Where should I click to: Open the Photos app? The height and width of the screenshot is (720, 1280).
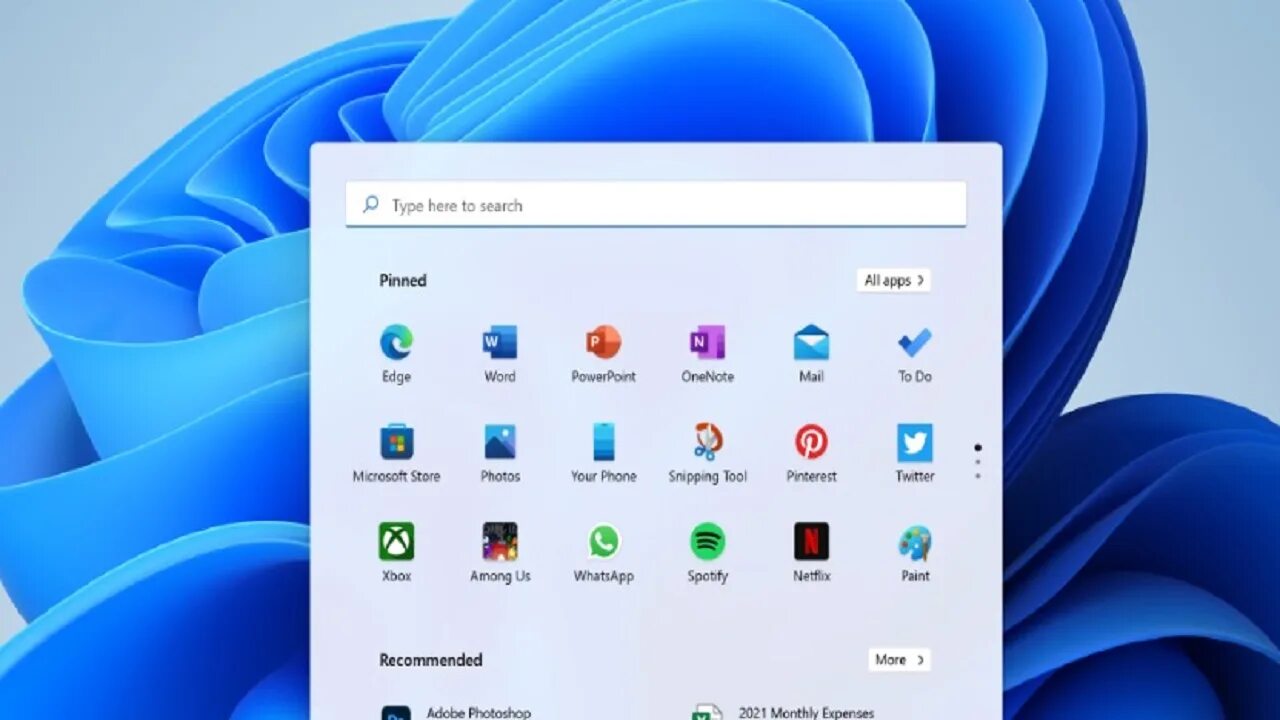500,442
